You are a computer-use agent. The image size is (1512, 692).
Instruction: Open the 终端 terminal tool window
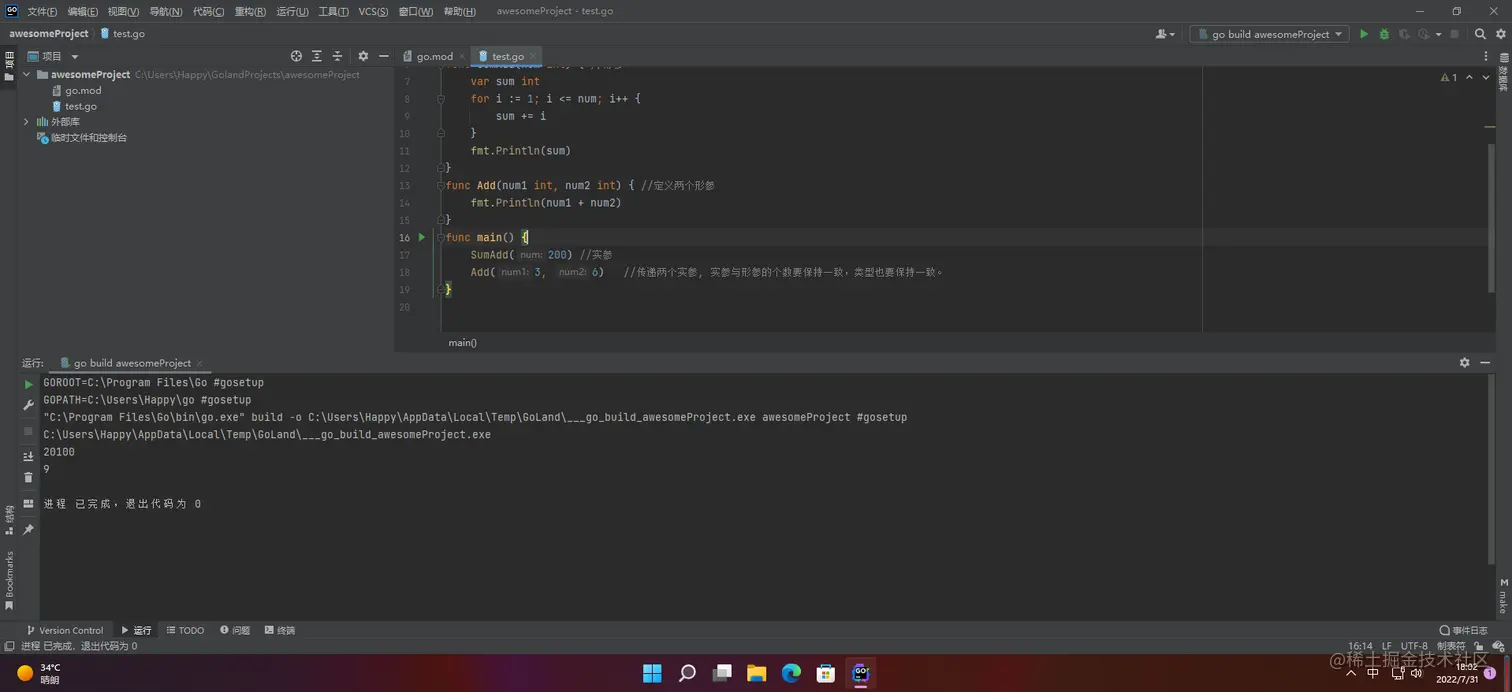tap(280, 630)
